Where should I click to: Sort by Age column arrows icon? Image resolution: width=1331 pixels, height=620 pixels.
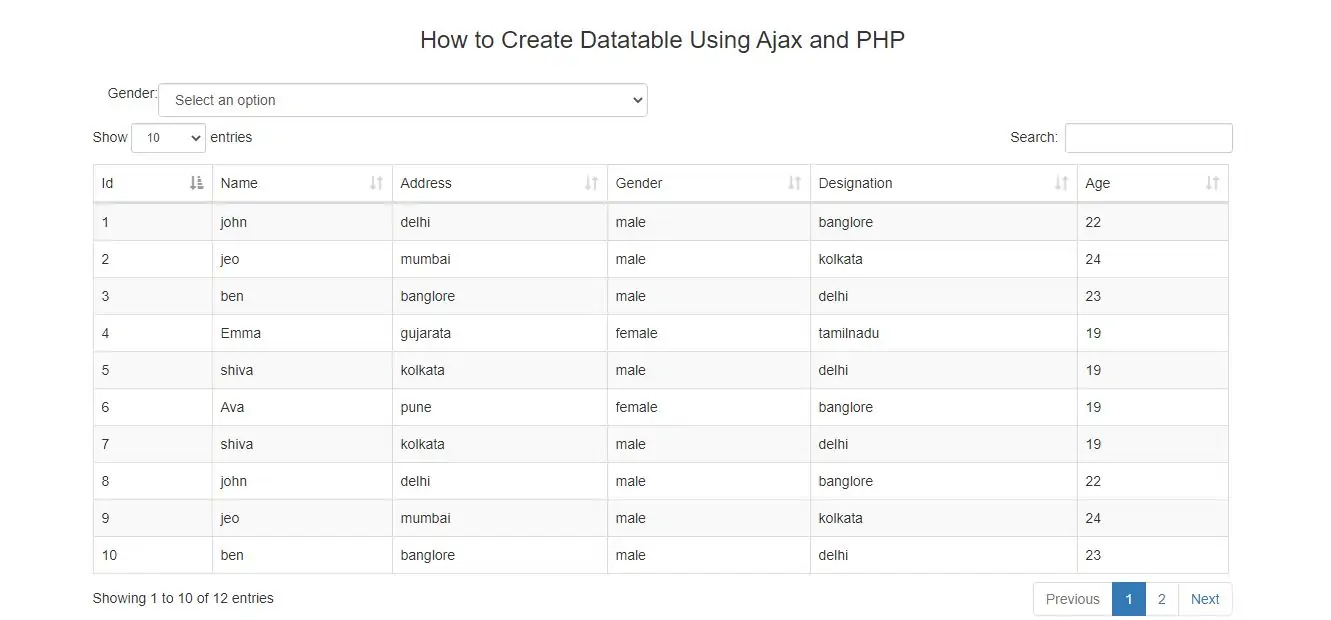(1212, 183)
